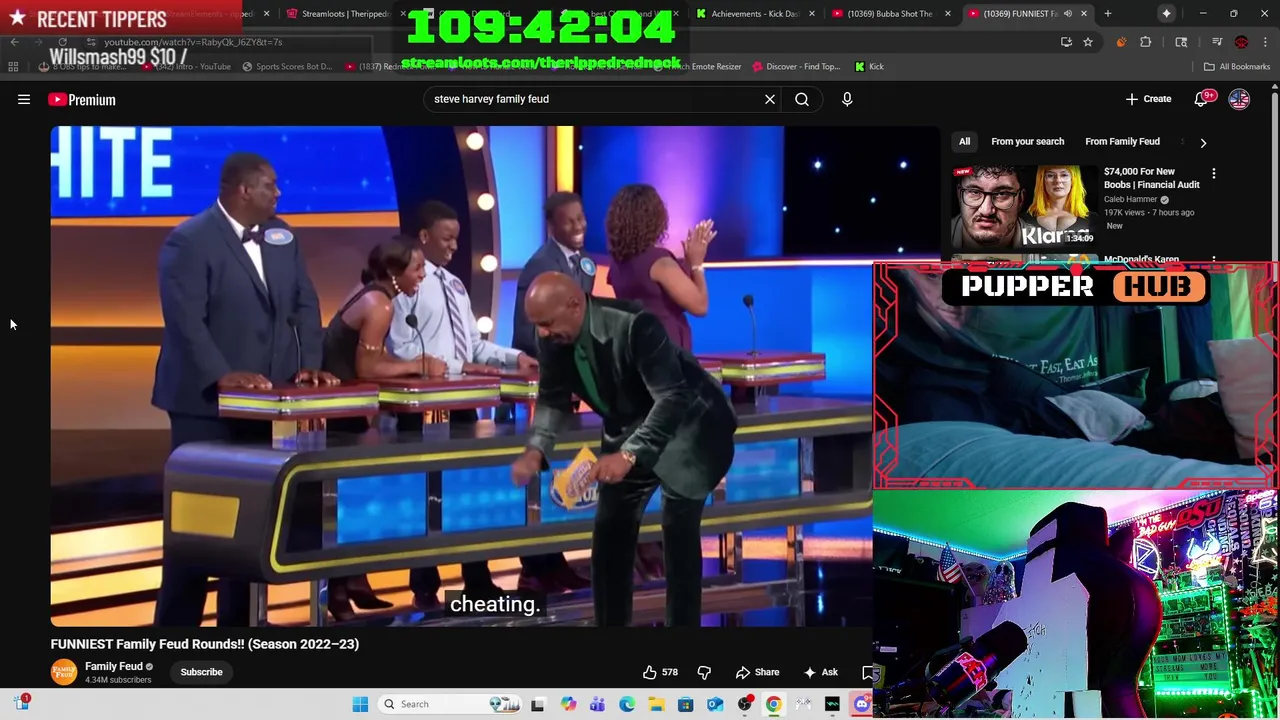1280x720 pixels.
Task: Subscribe to Family Feud channel
Action: pos(201,672)
